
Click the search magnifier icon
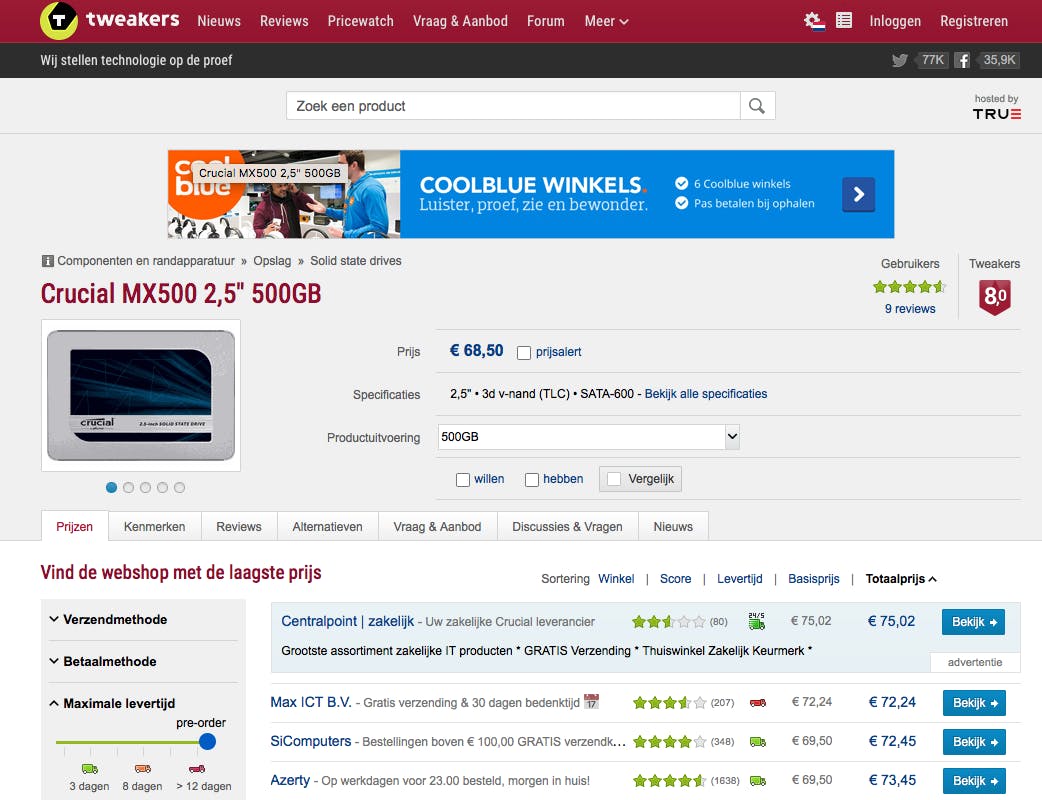pyautogui.click(x=757, y=106)
